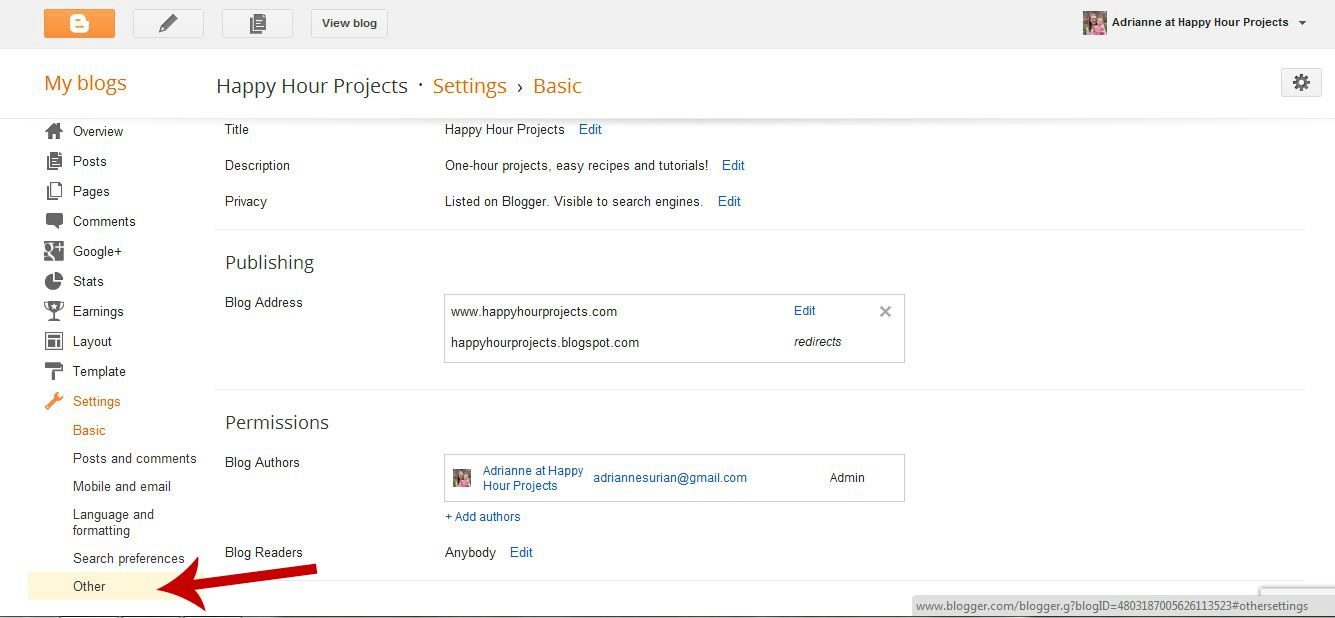Viewport: 1335px width, 618px height.
Task: Open Earnings section
Action: coord(98,311)
